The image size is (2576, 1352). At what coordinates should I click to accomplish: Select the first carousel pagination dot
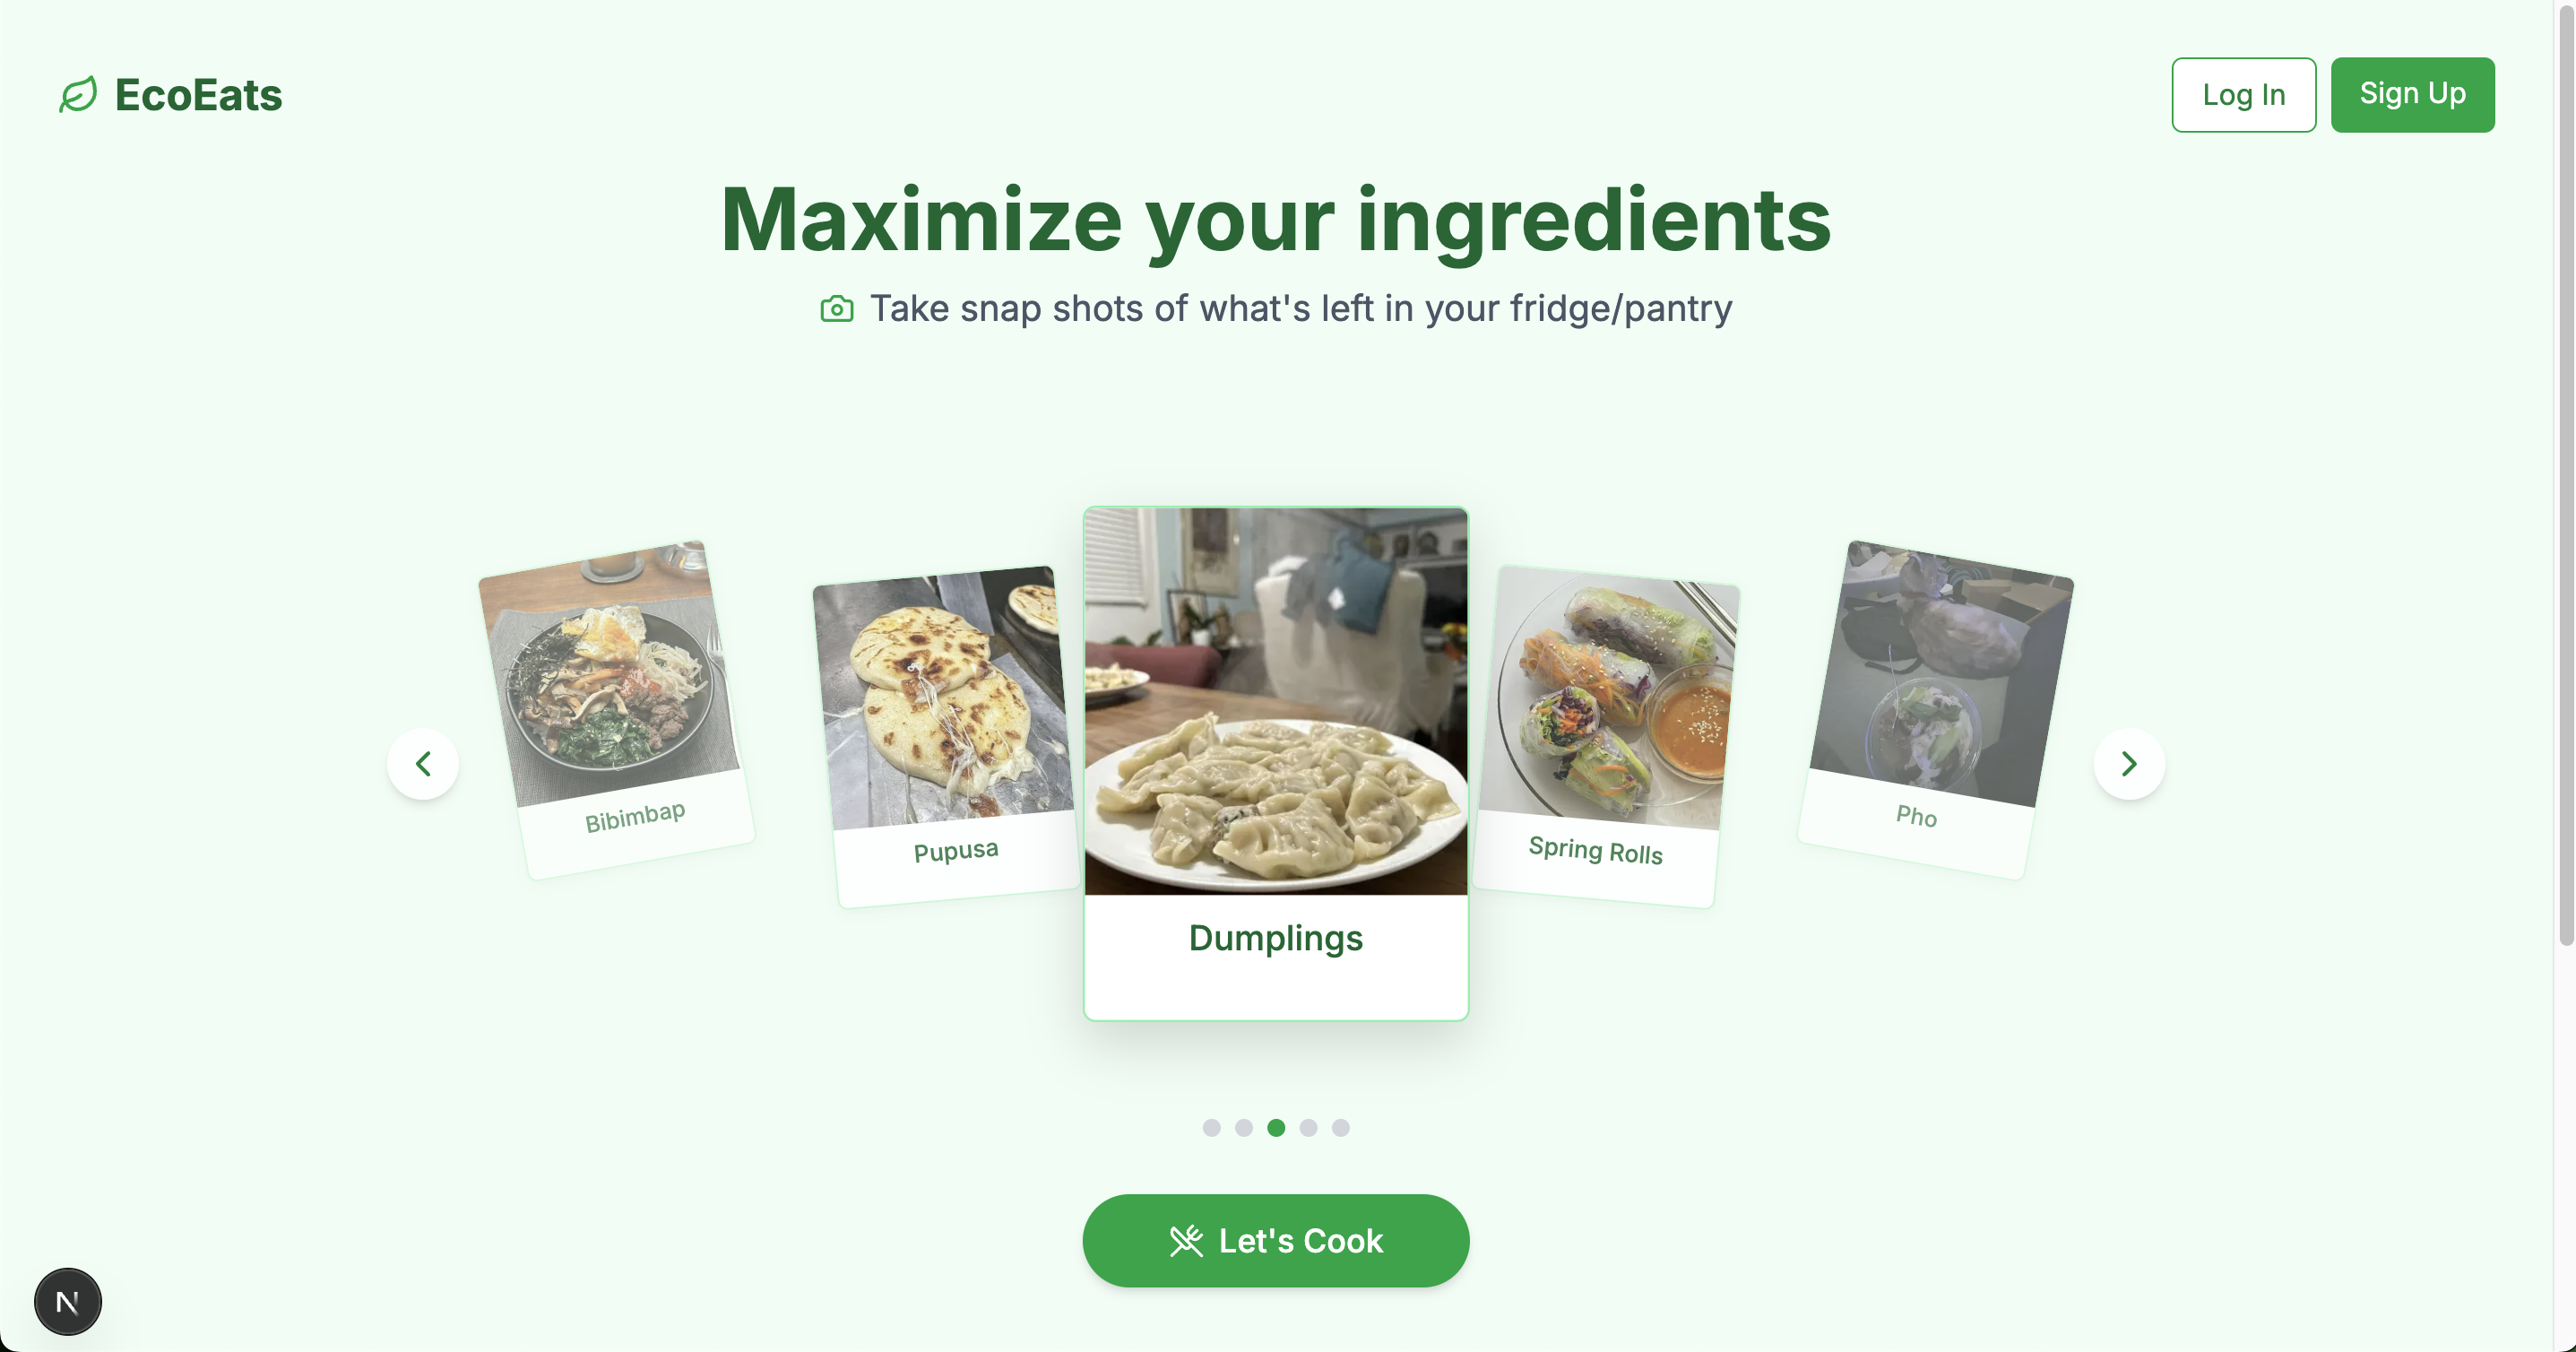tap(1211, 1128)
